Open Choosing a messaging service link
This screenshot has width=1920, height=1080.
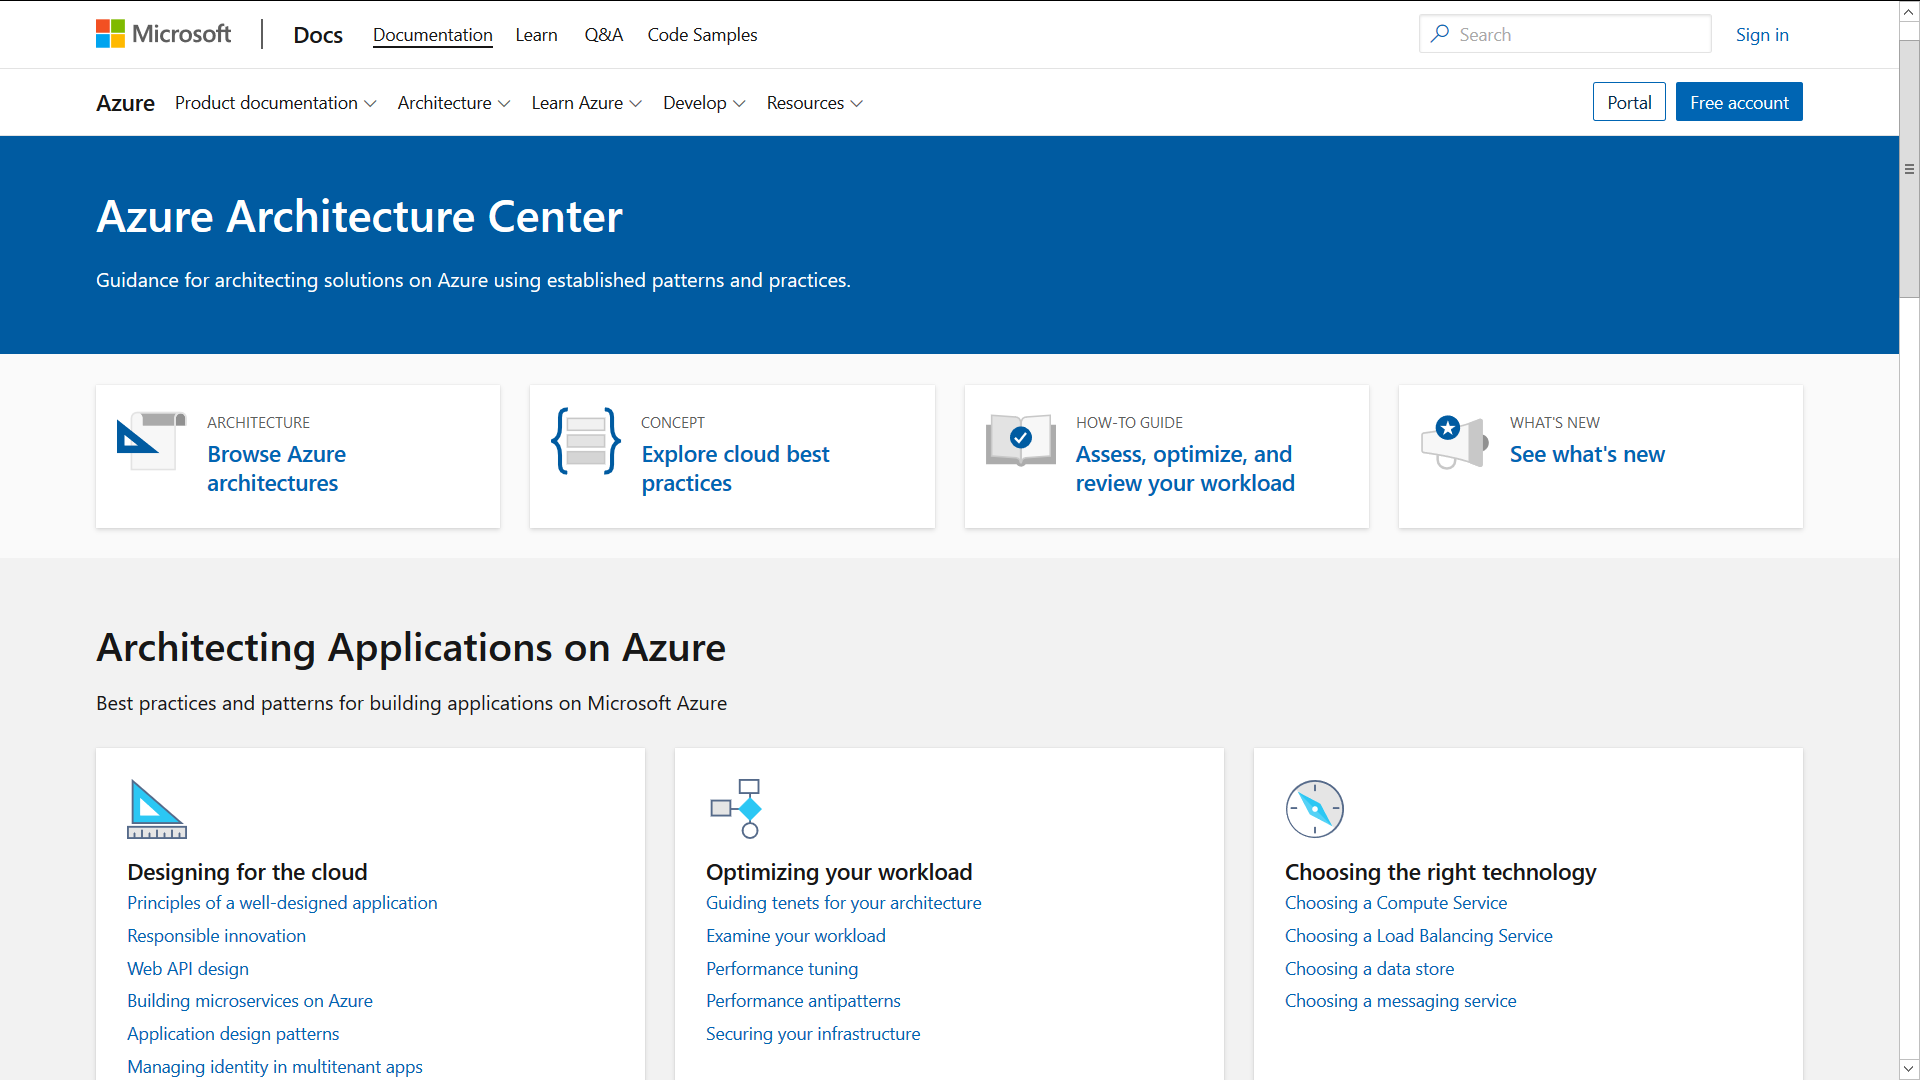(1401, 1001)
